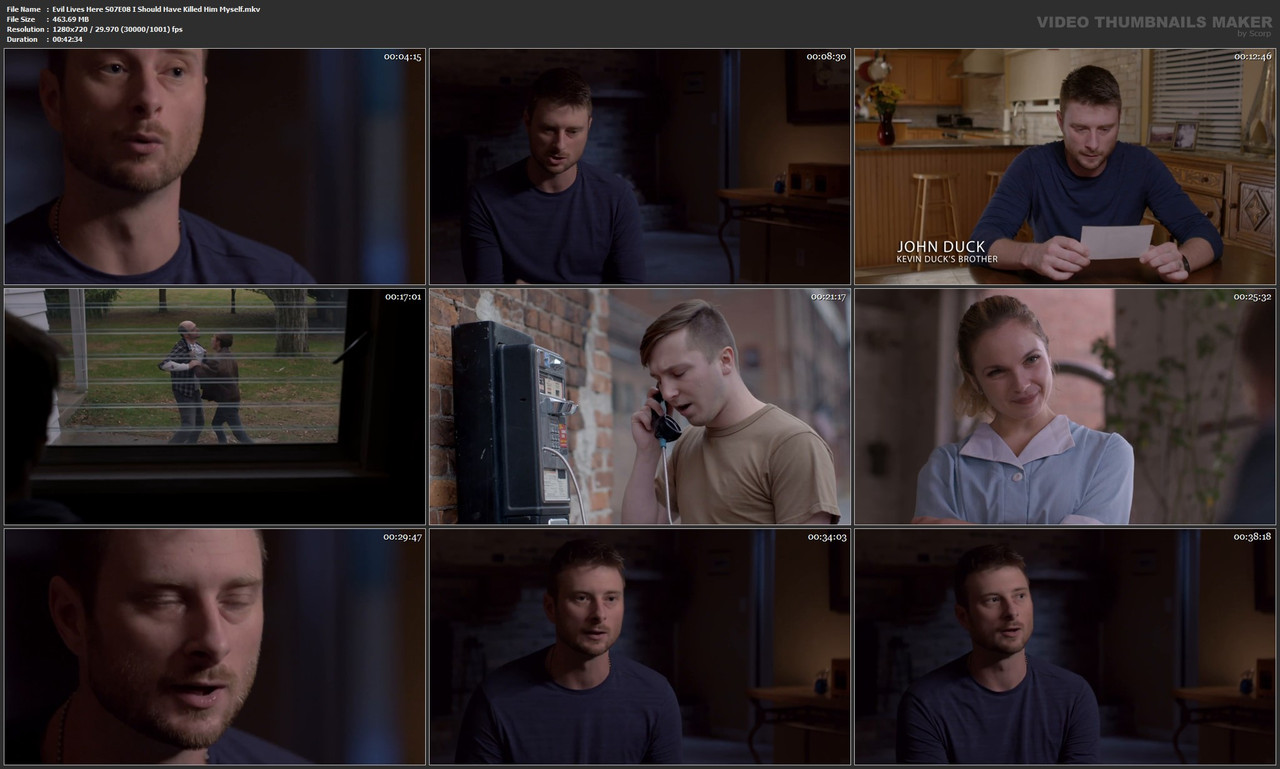Select the waitress thumbnail at 00:25:32
The height and width of the screenshot is (769, 1280).
1065,407
